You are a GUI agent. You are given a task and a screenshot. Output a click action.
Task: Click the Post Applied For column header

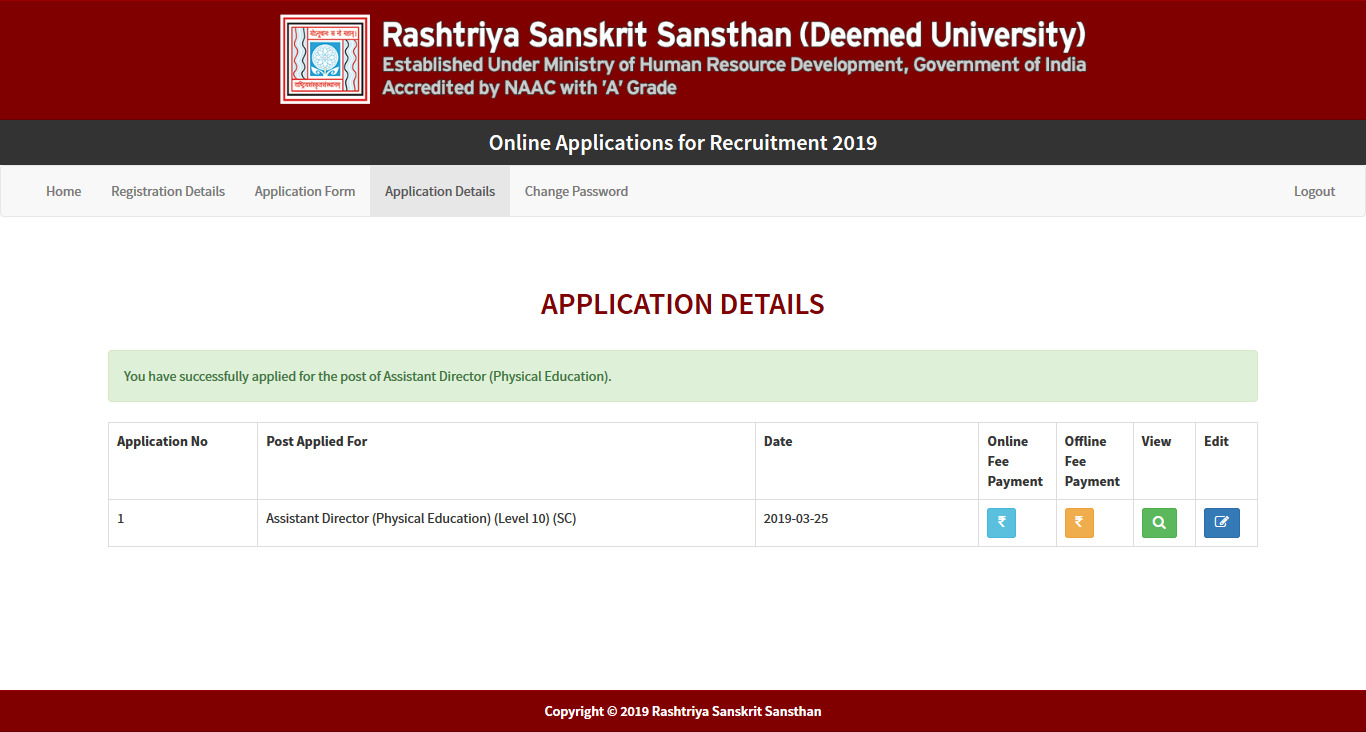click(x=316, y=441)
